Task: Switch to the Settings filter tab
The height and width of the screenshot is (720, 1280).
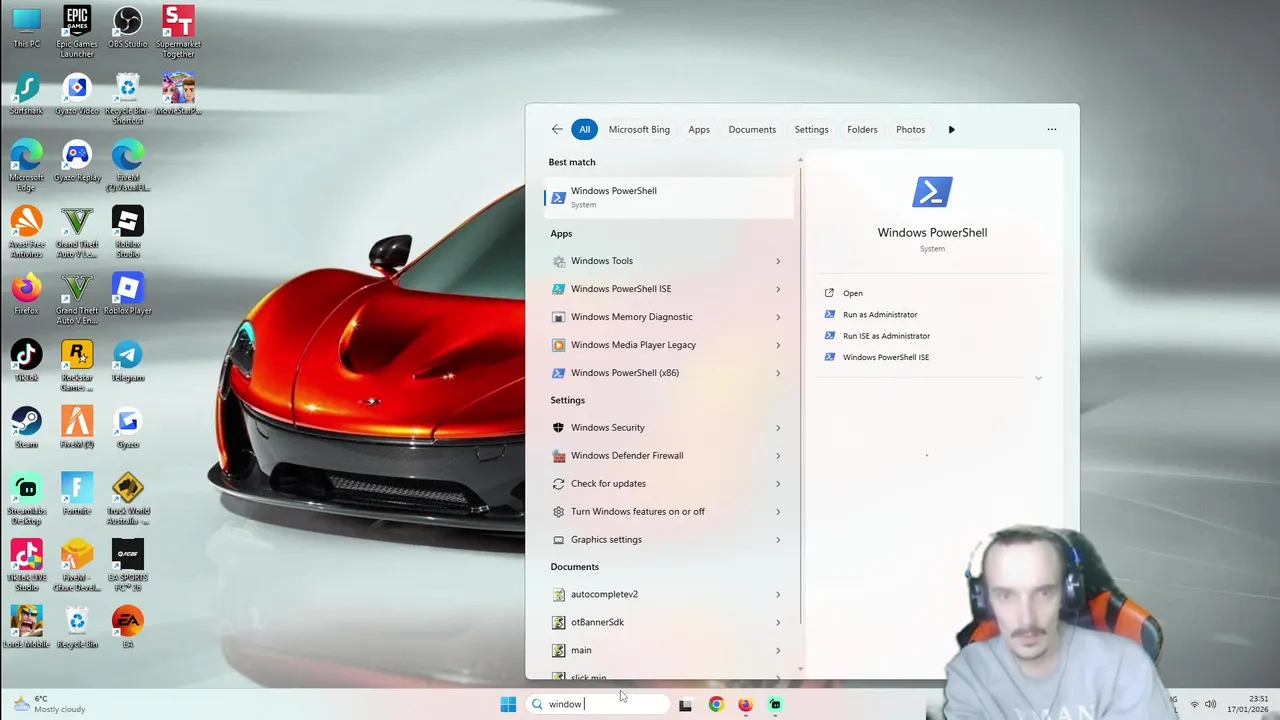Action: coord(811,129)
